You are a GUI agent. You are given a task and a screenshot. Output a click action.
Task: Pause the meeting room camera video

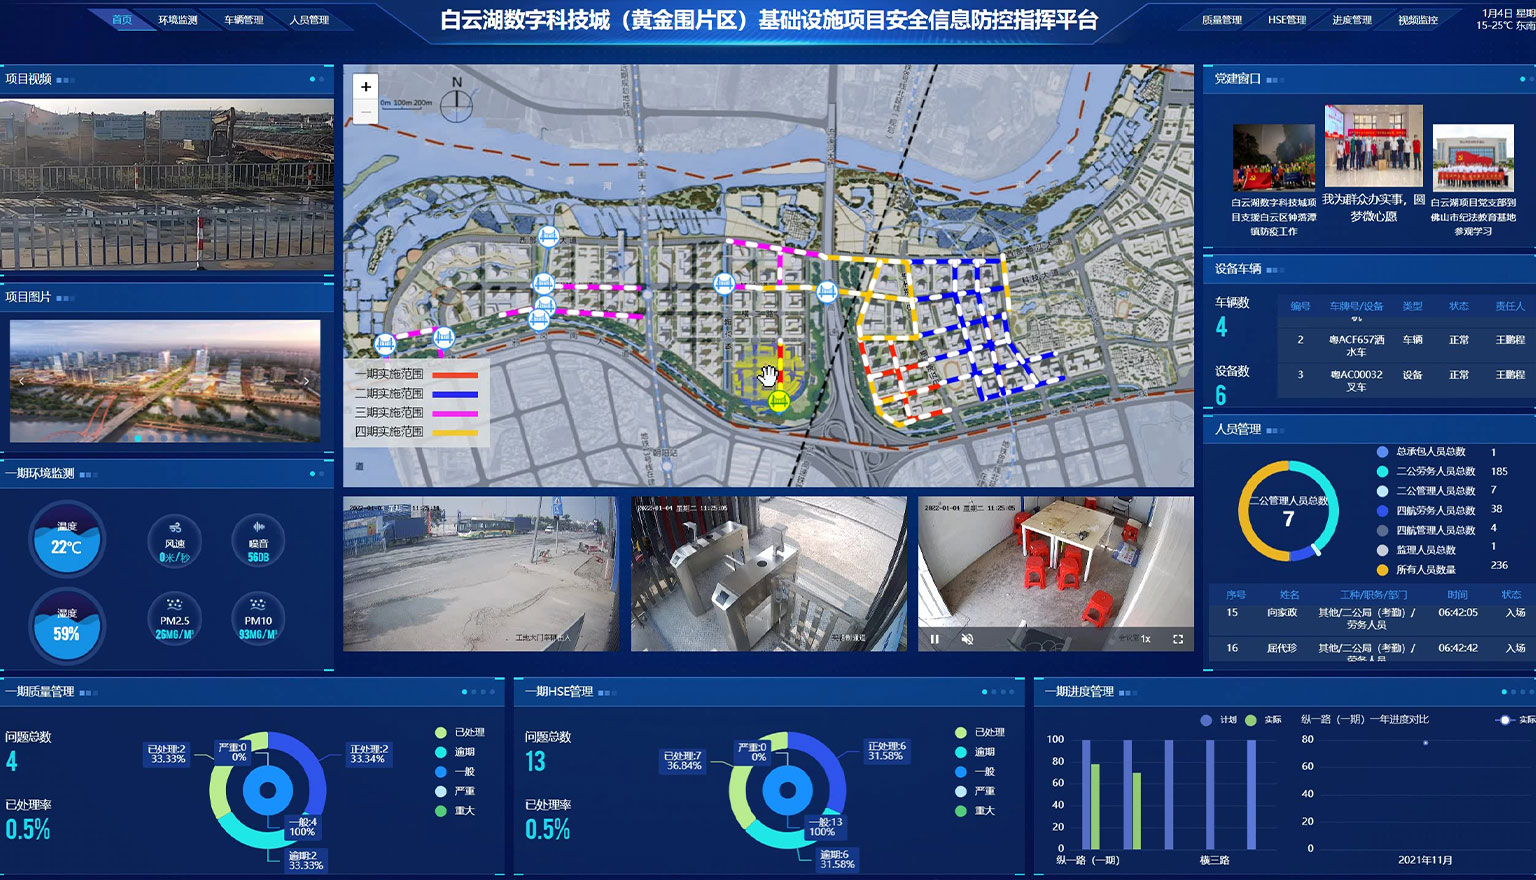point(935,639)
